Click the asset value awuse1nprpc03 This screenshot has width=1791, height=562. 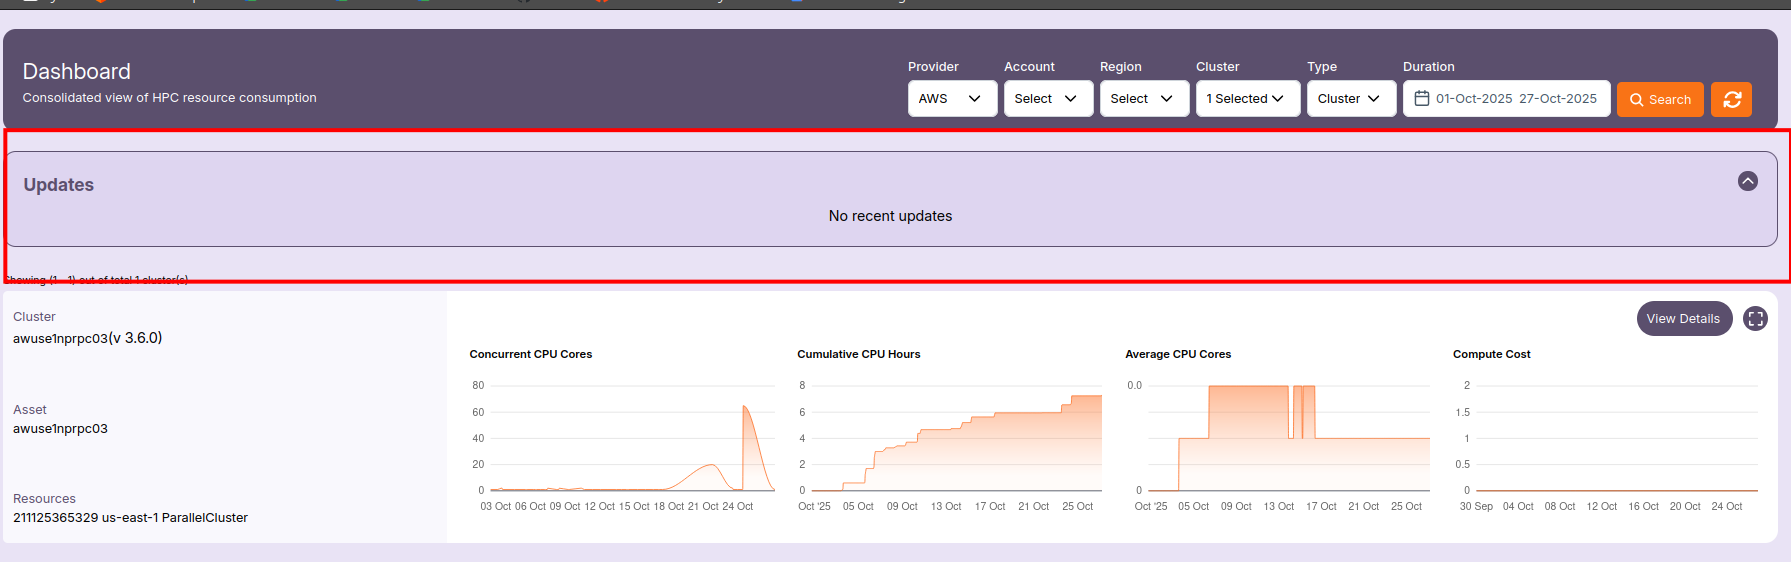(x=60, y=428)
